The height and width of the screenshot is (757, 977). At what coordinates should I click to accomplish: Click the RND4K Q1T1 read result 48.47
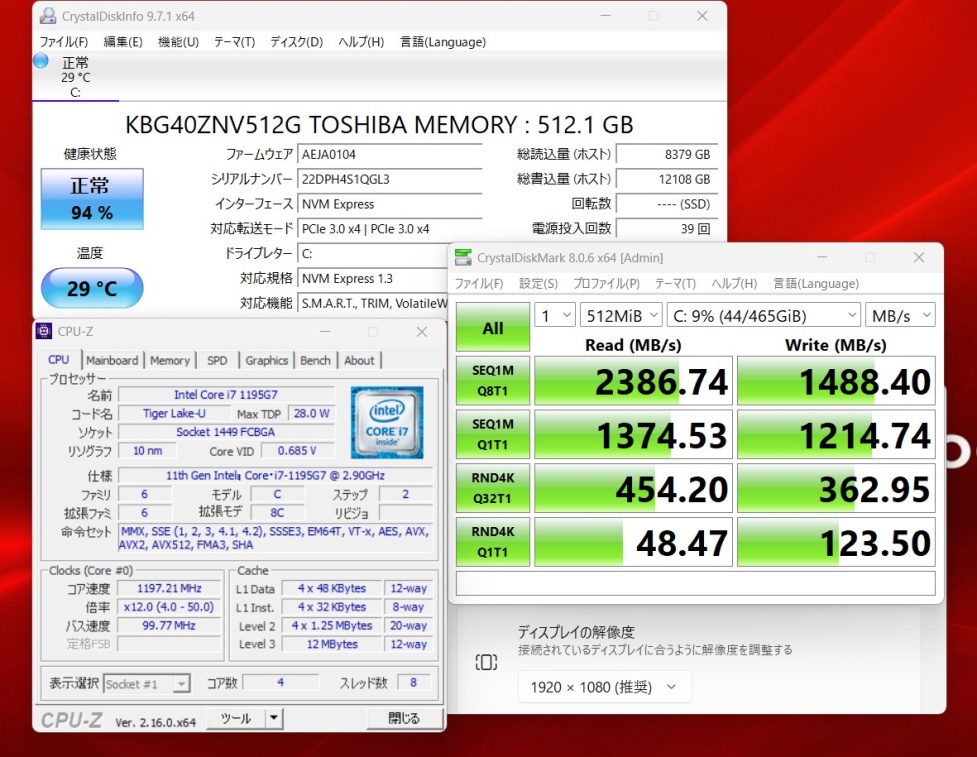(633, 541)
